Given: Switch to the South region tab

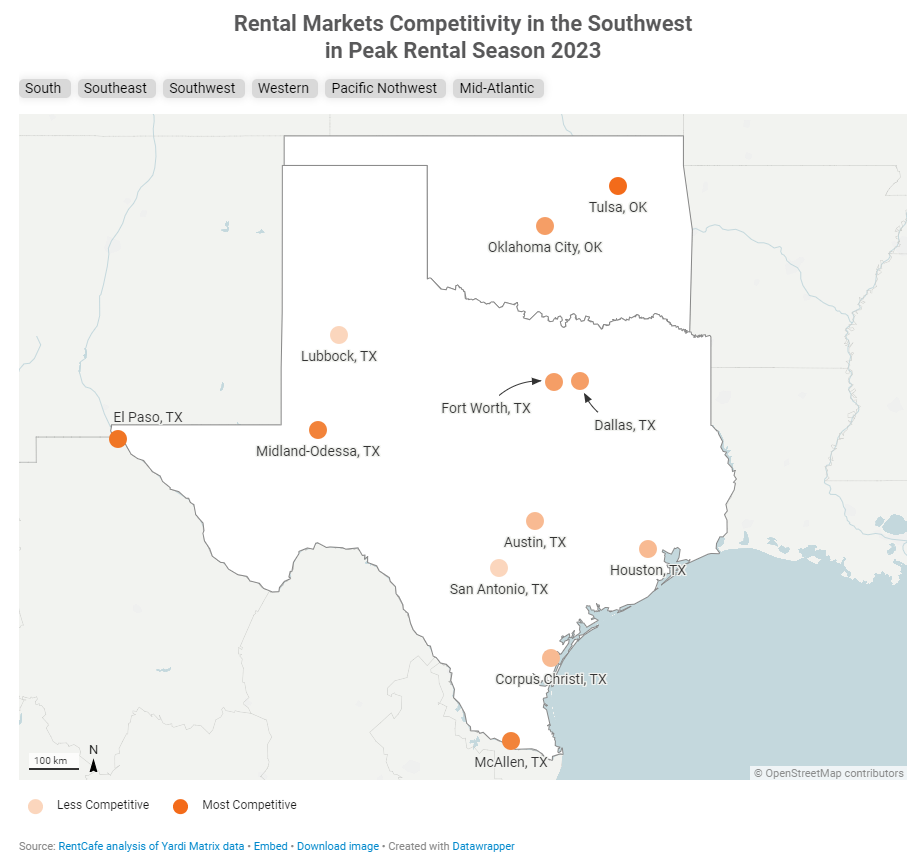Looking at the screenshot, I should [43, 88].
